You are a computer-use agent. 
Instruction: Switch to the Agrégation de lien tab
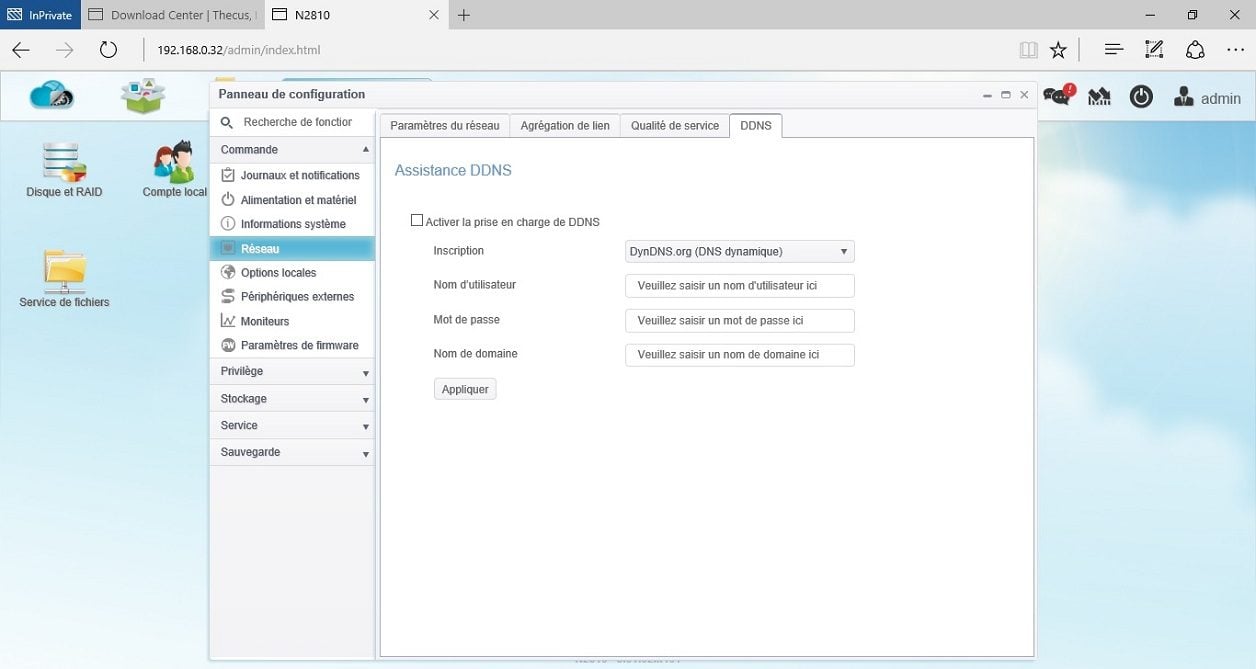(x=565, y=126)
